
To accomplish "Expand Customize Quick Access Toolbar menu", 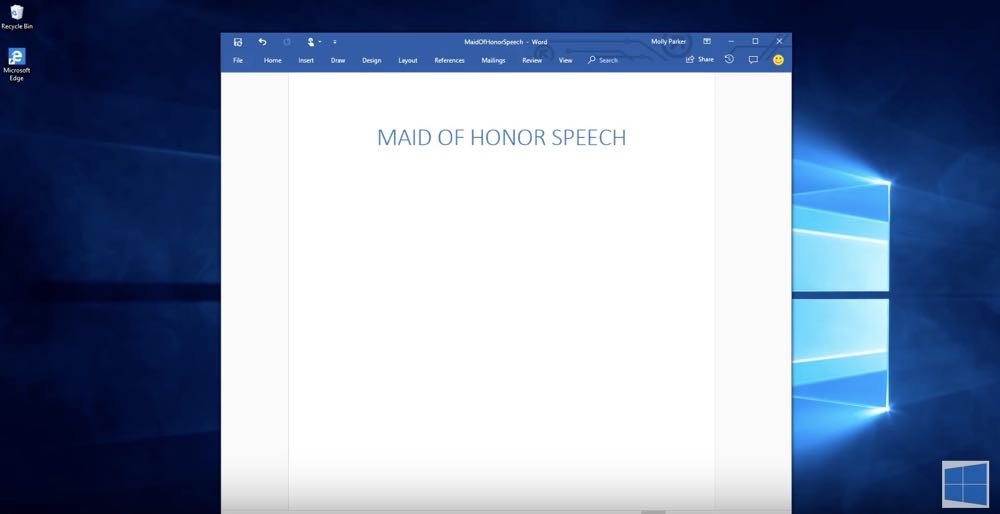I will click(335, 42).
